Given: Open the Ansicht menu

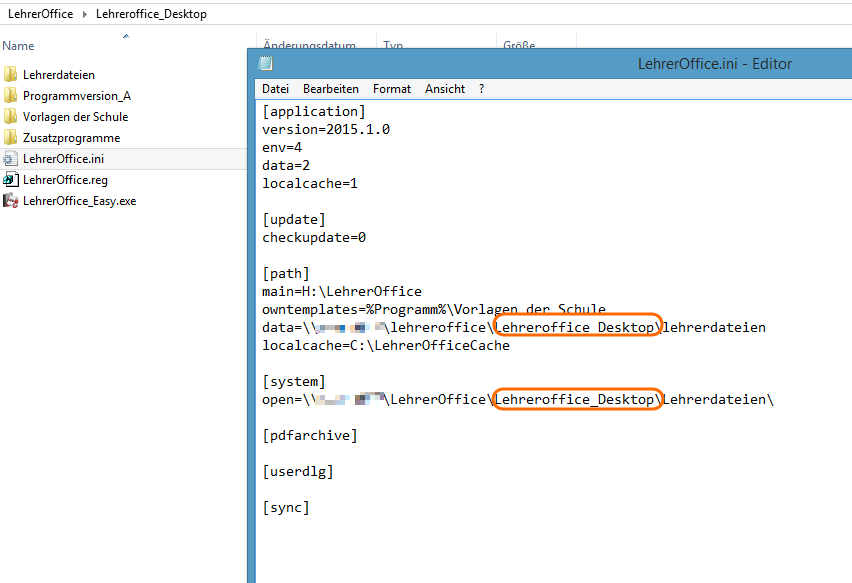Looking at the screenshot, I should (x=445, y=89).
